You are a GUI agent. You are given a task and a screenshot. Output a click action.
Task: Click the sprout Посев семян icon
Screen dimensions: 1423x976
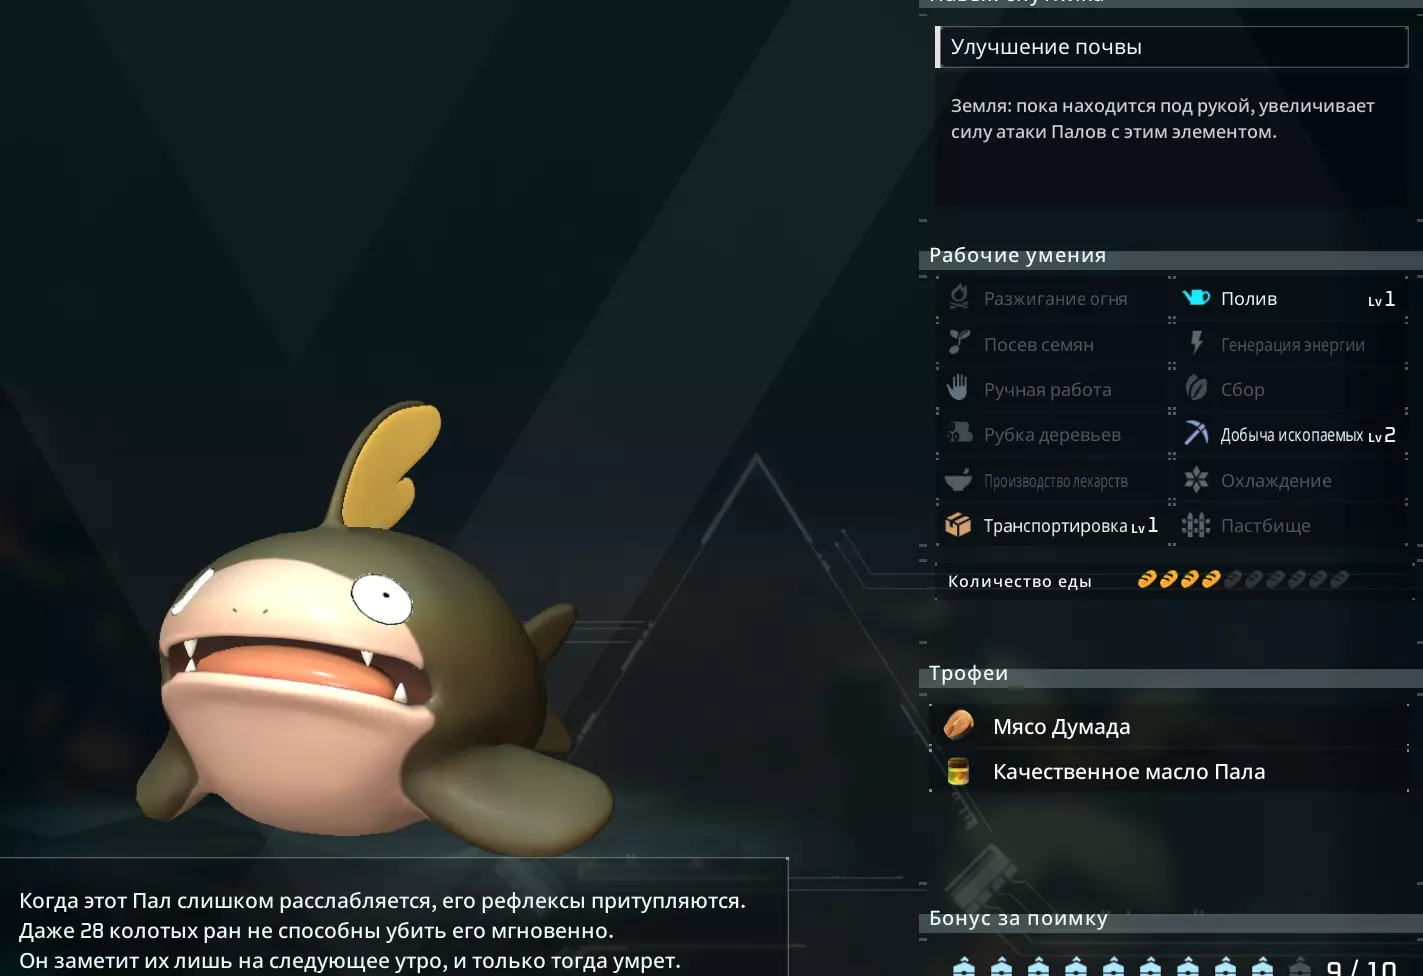point(959,343)
